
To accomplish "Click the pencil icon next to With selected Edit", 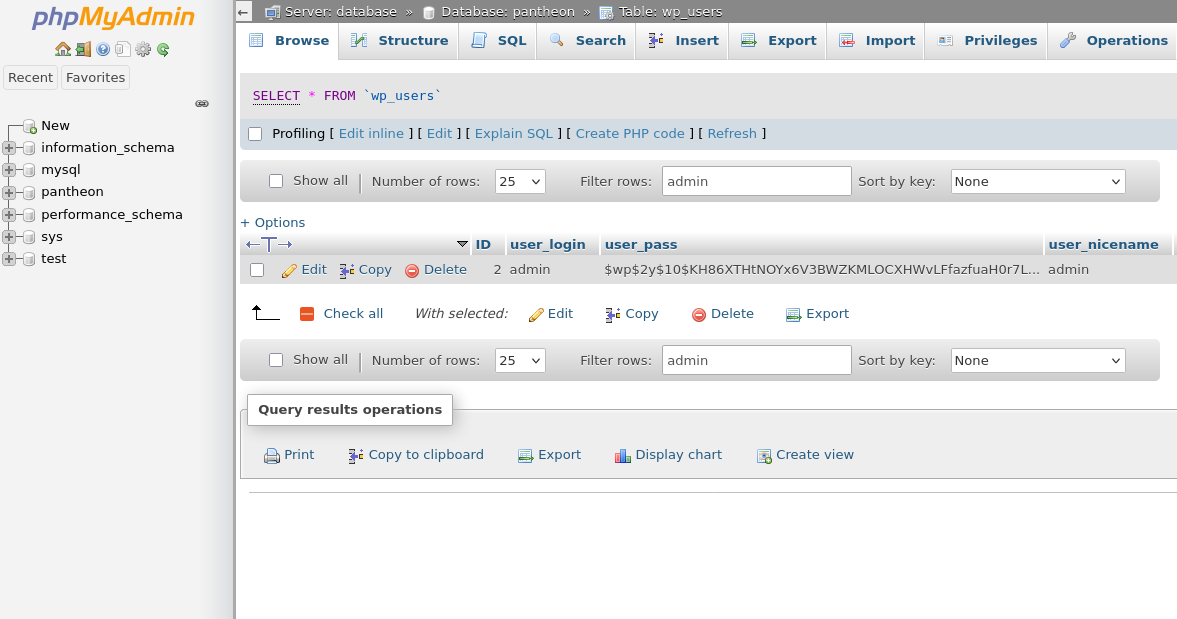I will (536, 314).
